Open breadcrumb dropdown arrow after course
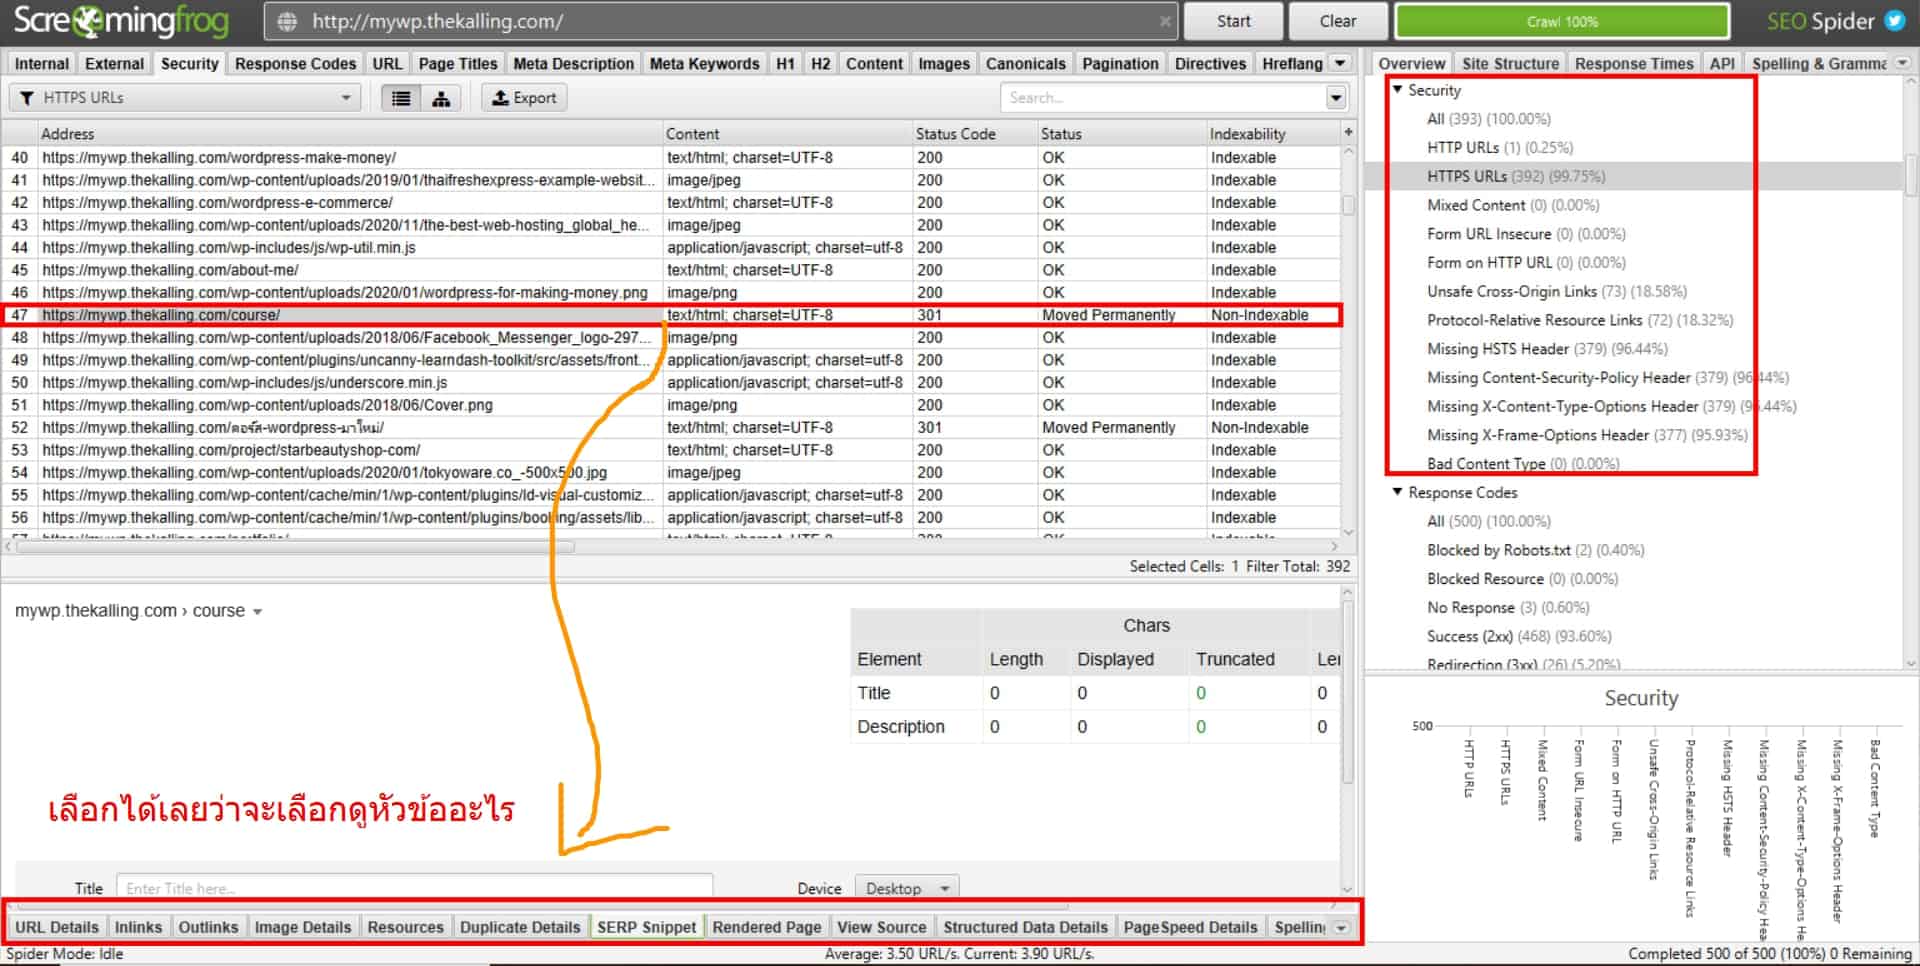Image resolution: width=1920 pixels, height=966 pixels. (x=257, y=612)
